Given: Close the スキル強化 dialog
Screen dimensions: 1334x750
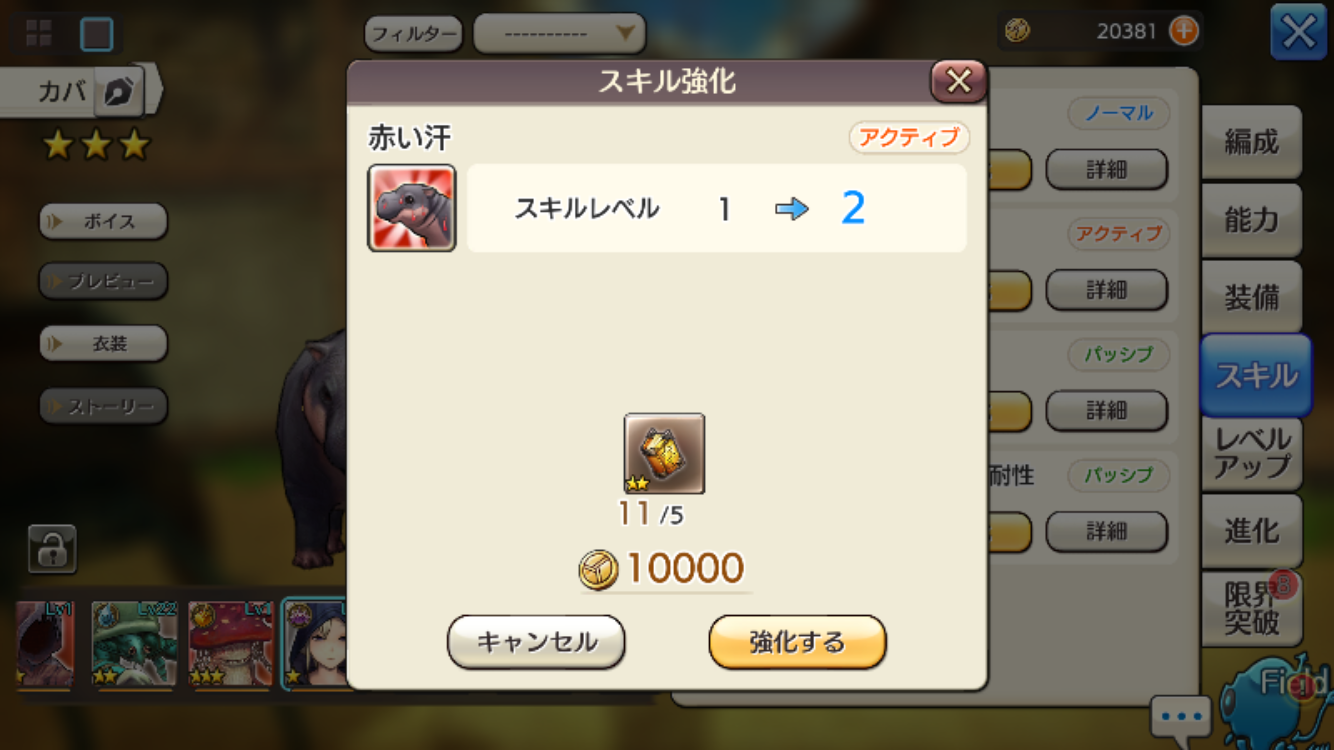Looking at the screenshot, I should tap(958, 81).
